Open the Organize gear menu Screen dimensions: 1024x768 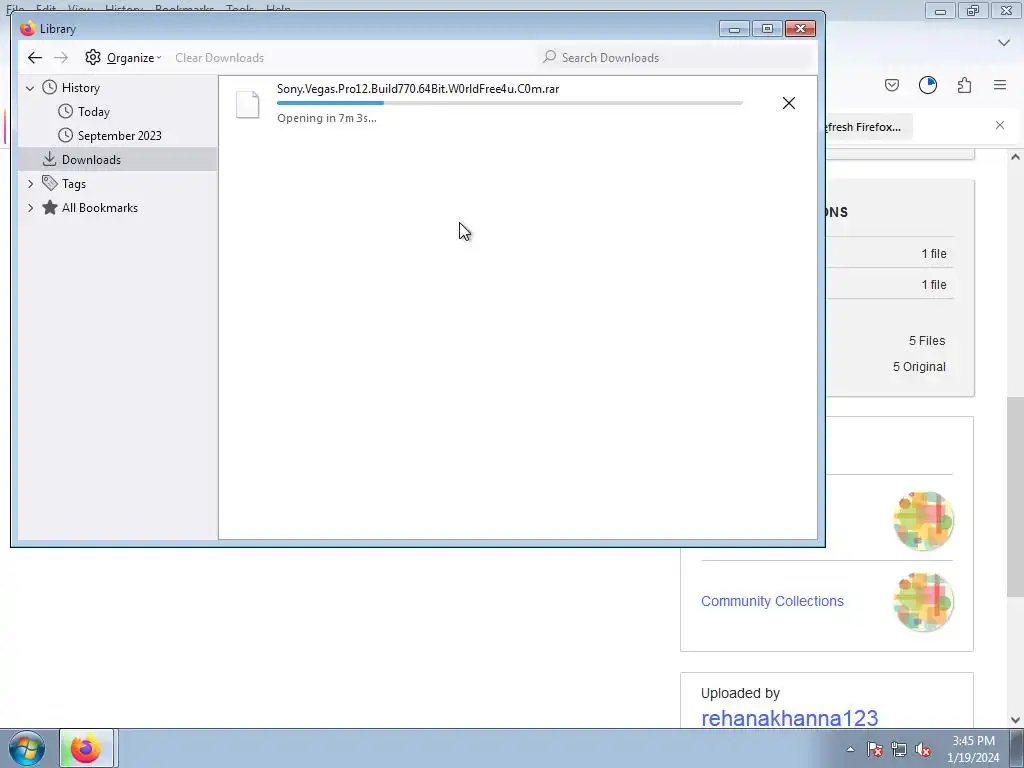[x=123, y=57]
